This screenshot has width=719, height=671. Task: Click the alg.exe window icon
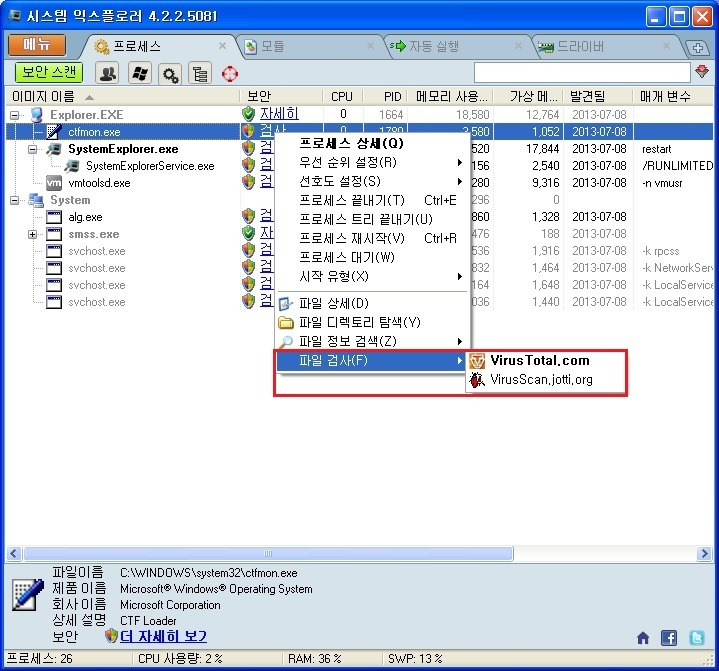pos(54,217)
